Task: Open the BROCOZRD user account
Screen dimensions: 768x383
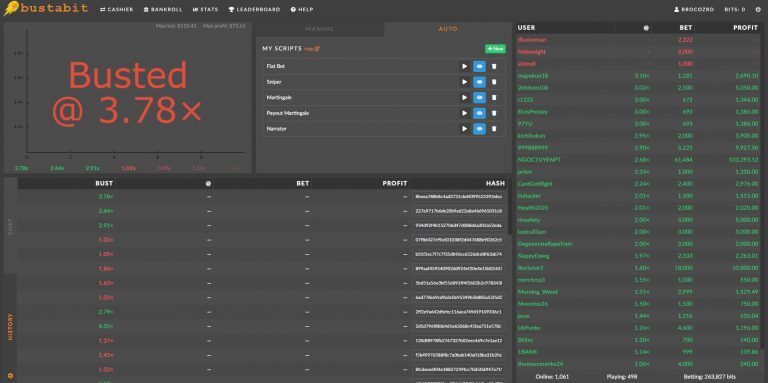Action: tap(694, 9)
